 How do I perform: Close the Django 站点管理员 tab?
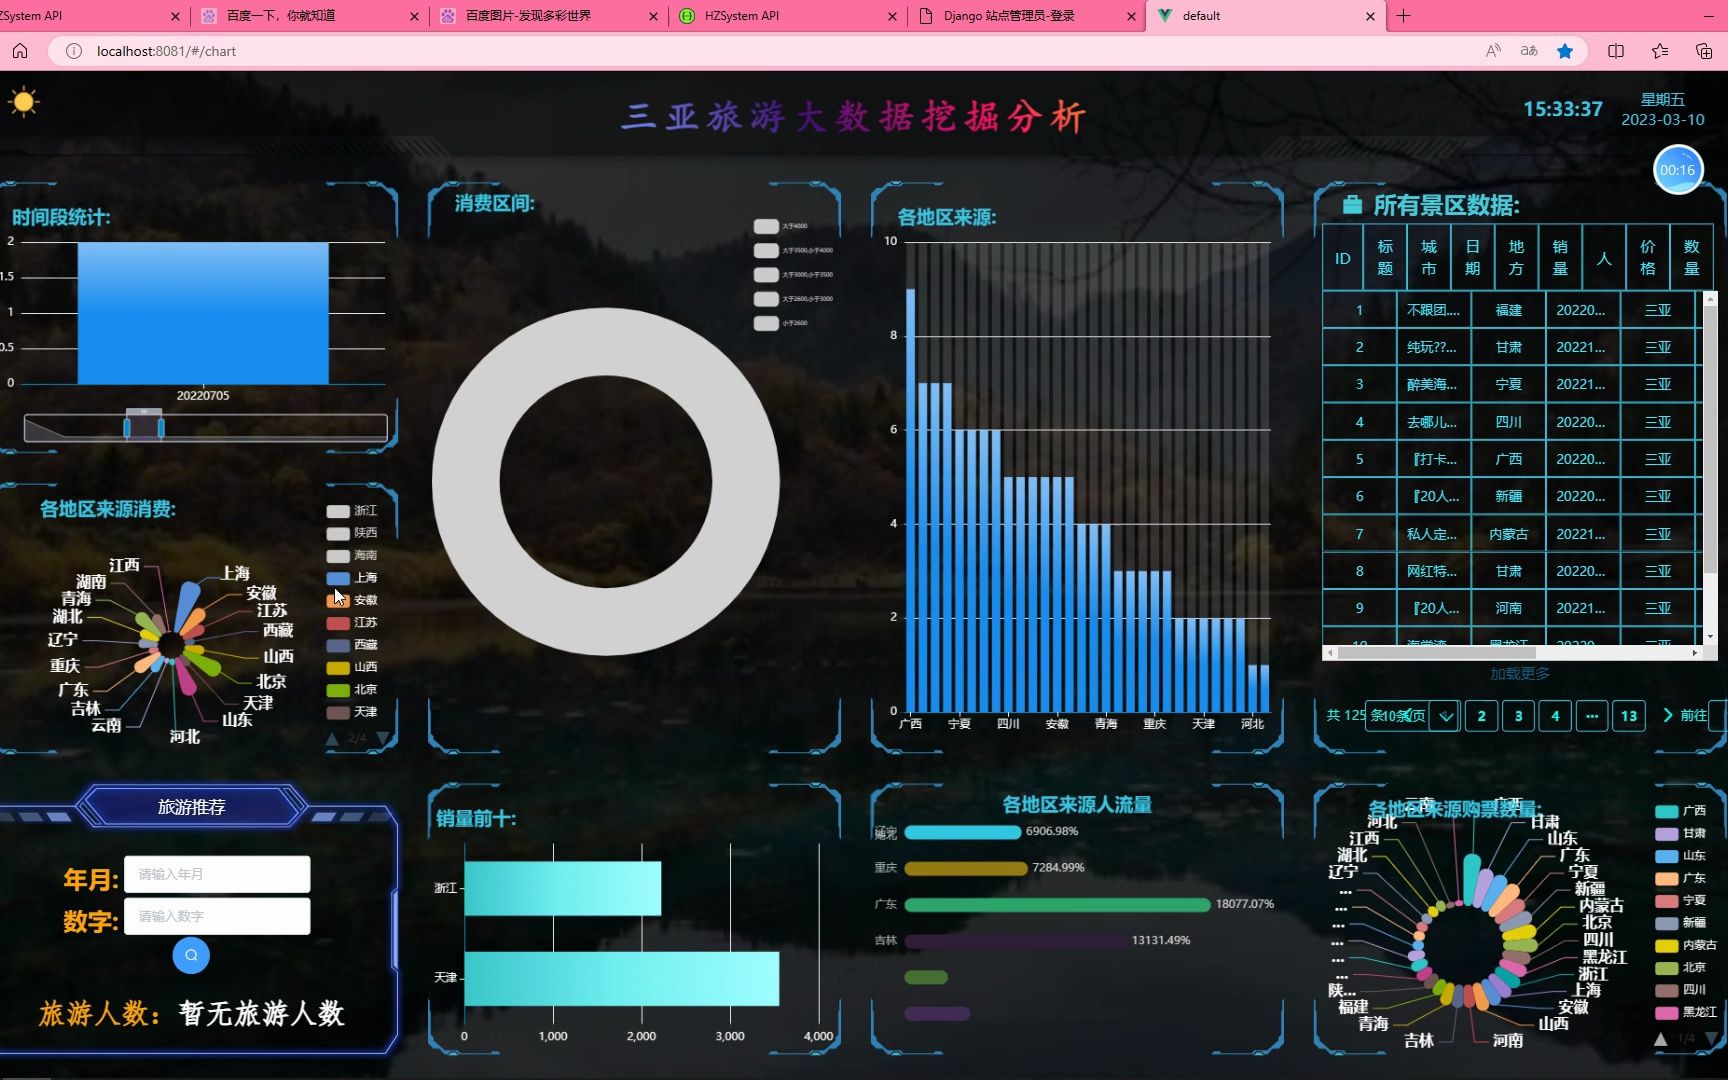(x=1131, y=16)
